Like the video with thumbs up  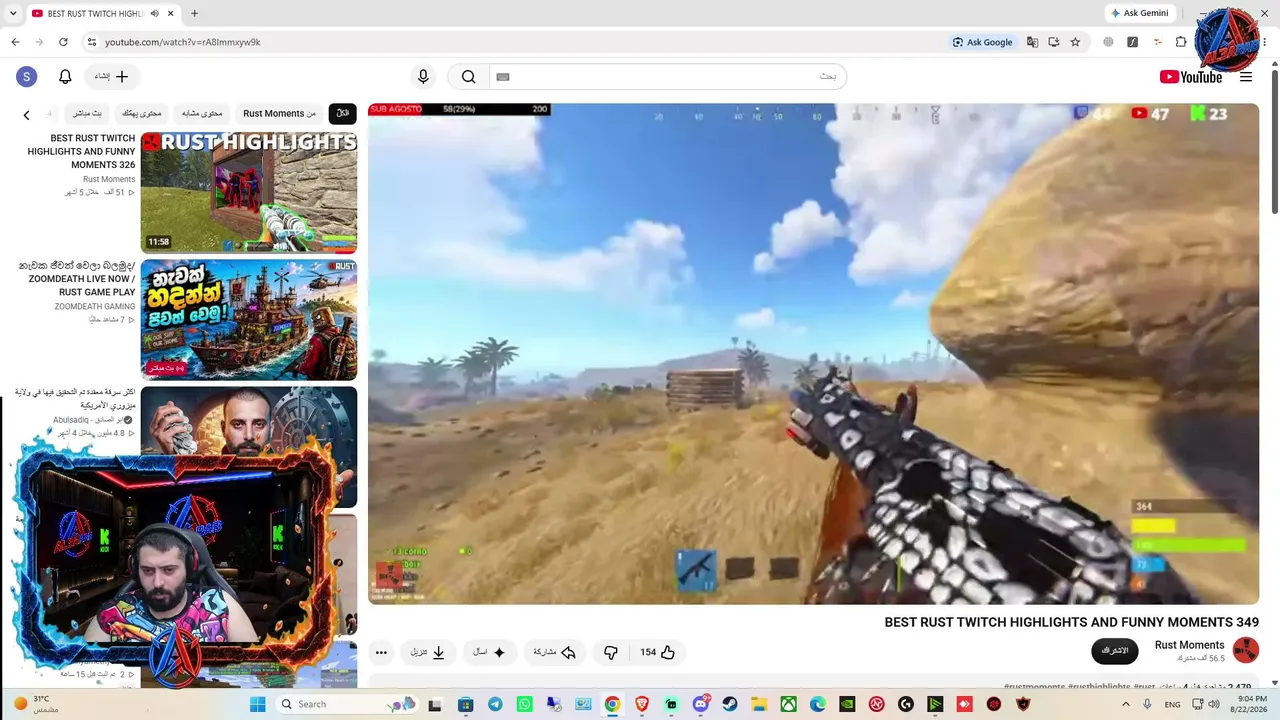(x=658, y=653)
